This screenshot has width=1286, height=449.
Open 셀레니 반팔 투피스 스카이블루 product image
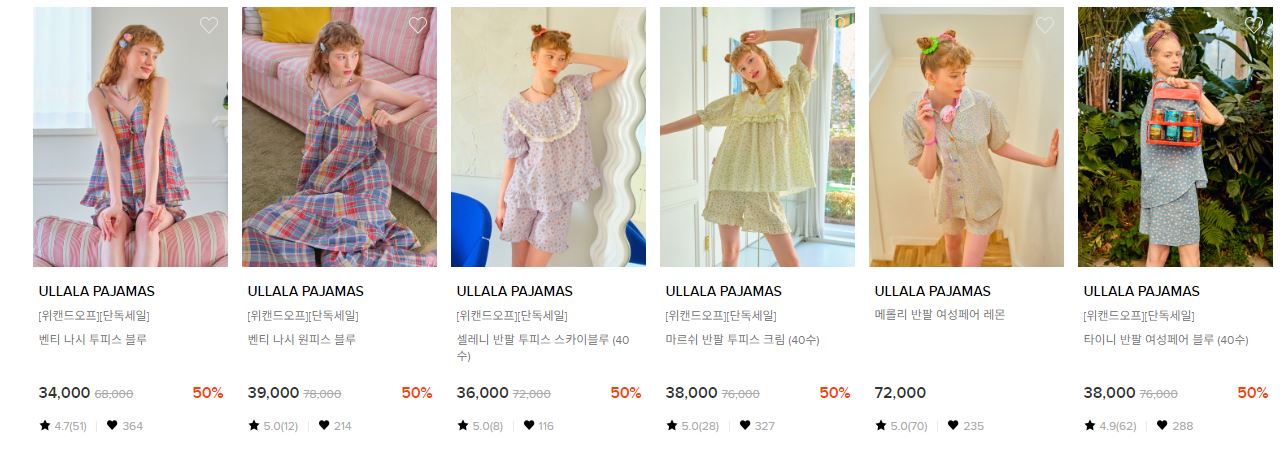(548, 137)
